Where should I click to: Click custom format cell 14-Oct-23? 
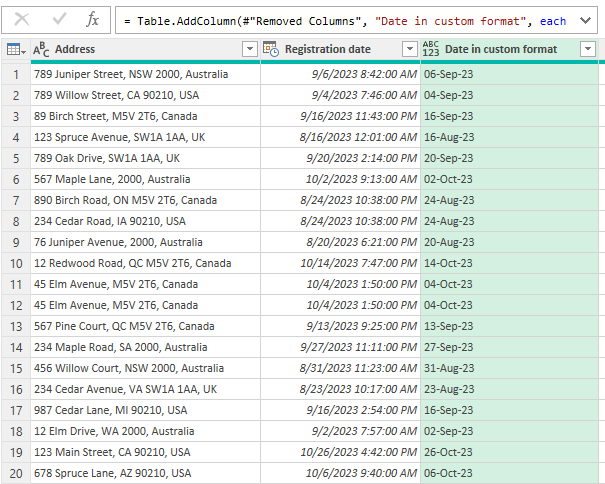coord(509,263)
